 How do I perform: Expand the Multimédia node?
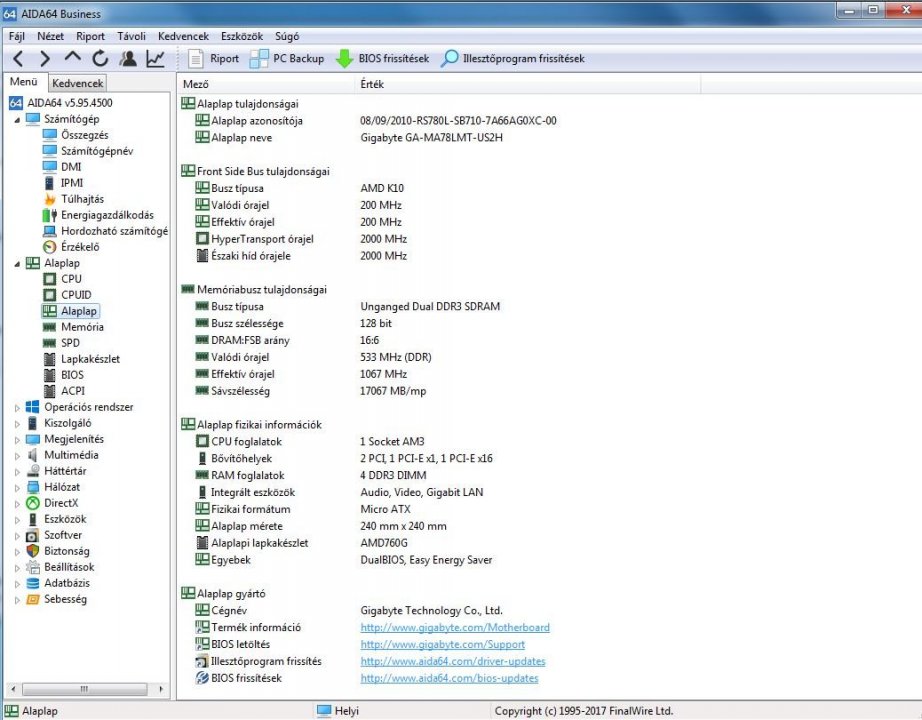point(17,455)
